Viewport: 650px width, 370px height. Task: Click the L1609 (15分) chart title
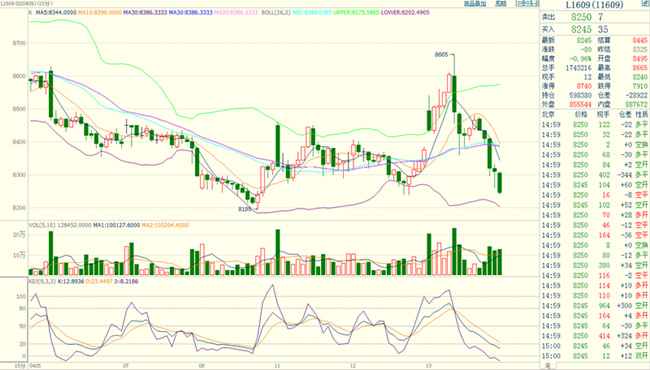(27, 3)
